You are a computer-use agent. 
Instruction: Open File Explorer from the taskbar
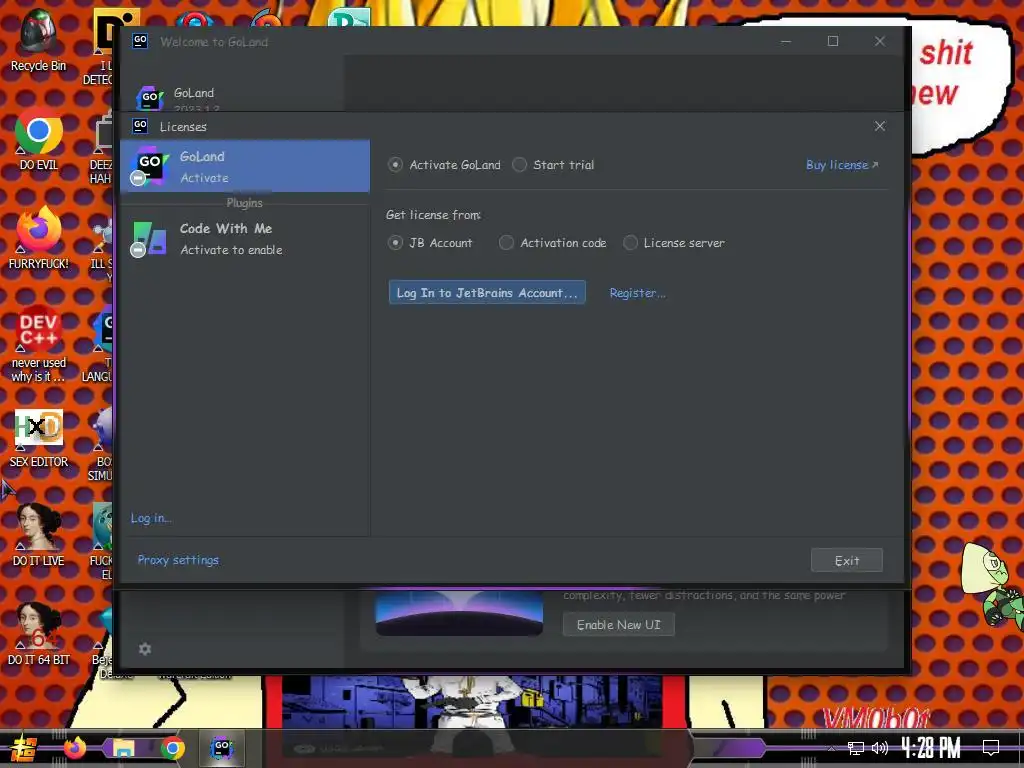tap(123, 748)
